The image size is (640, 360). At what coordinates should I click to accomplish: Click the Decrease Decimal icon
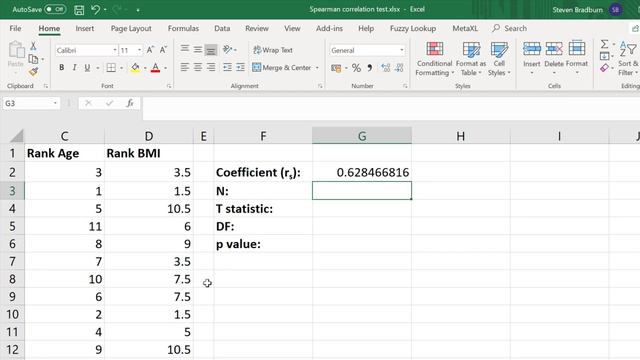pyautogui.click(x=399, y=68)
